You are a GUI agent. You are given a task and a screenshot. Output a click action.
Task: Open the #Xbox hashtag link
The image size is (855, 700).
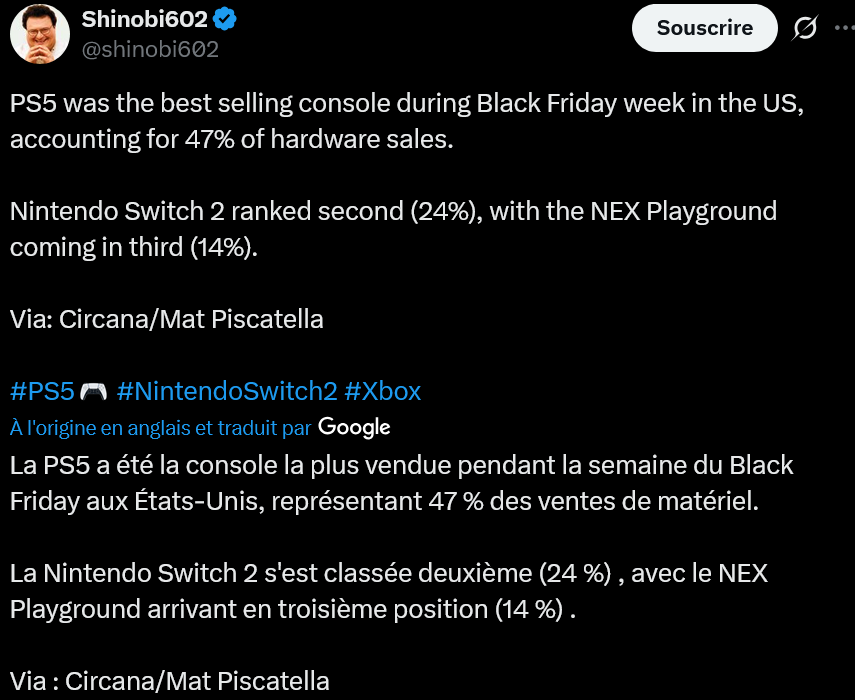[x=382, y=391]
